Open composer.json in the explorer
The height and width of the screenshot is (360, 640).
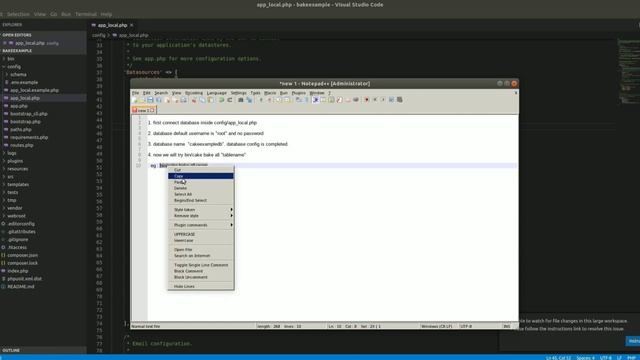pyautogui.click(x=22, y=255)
